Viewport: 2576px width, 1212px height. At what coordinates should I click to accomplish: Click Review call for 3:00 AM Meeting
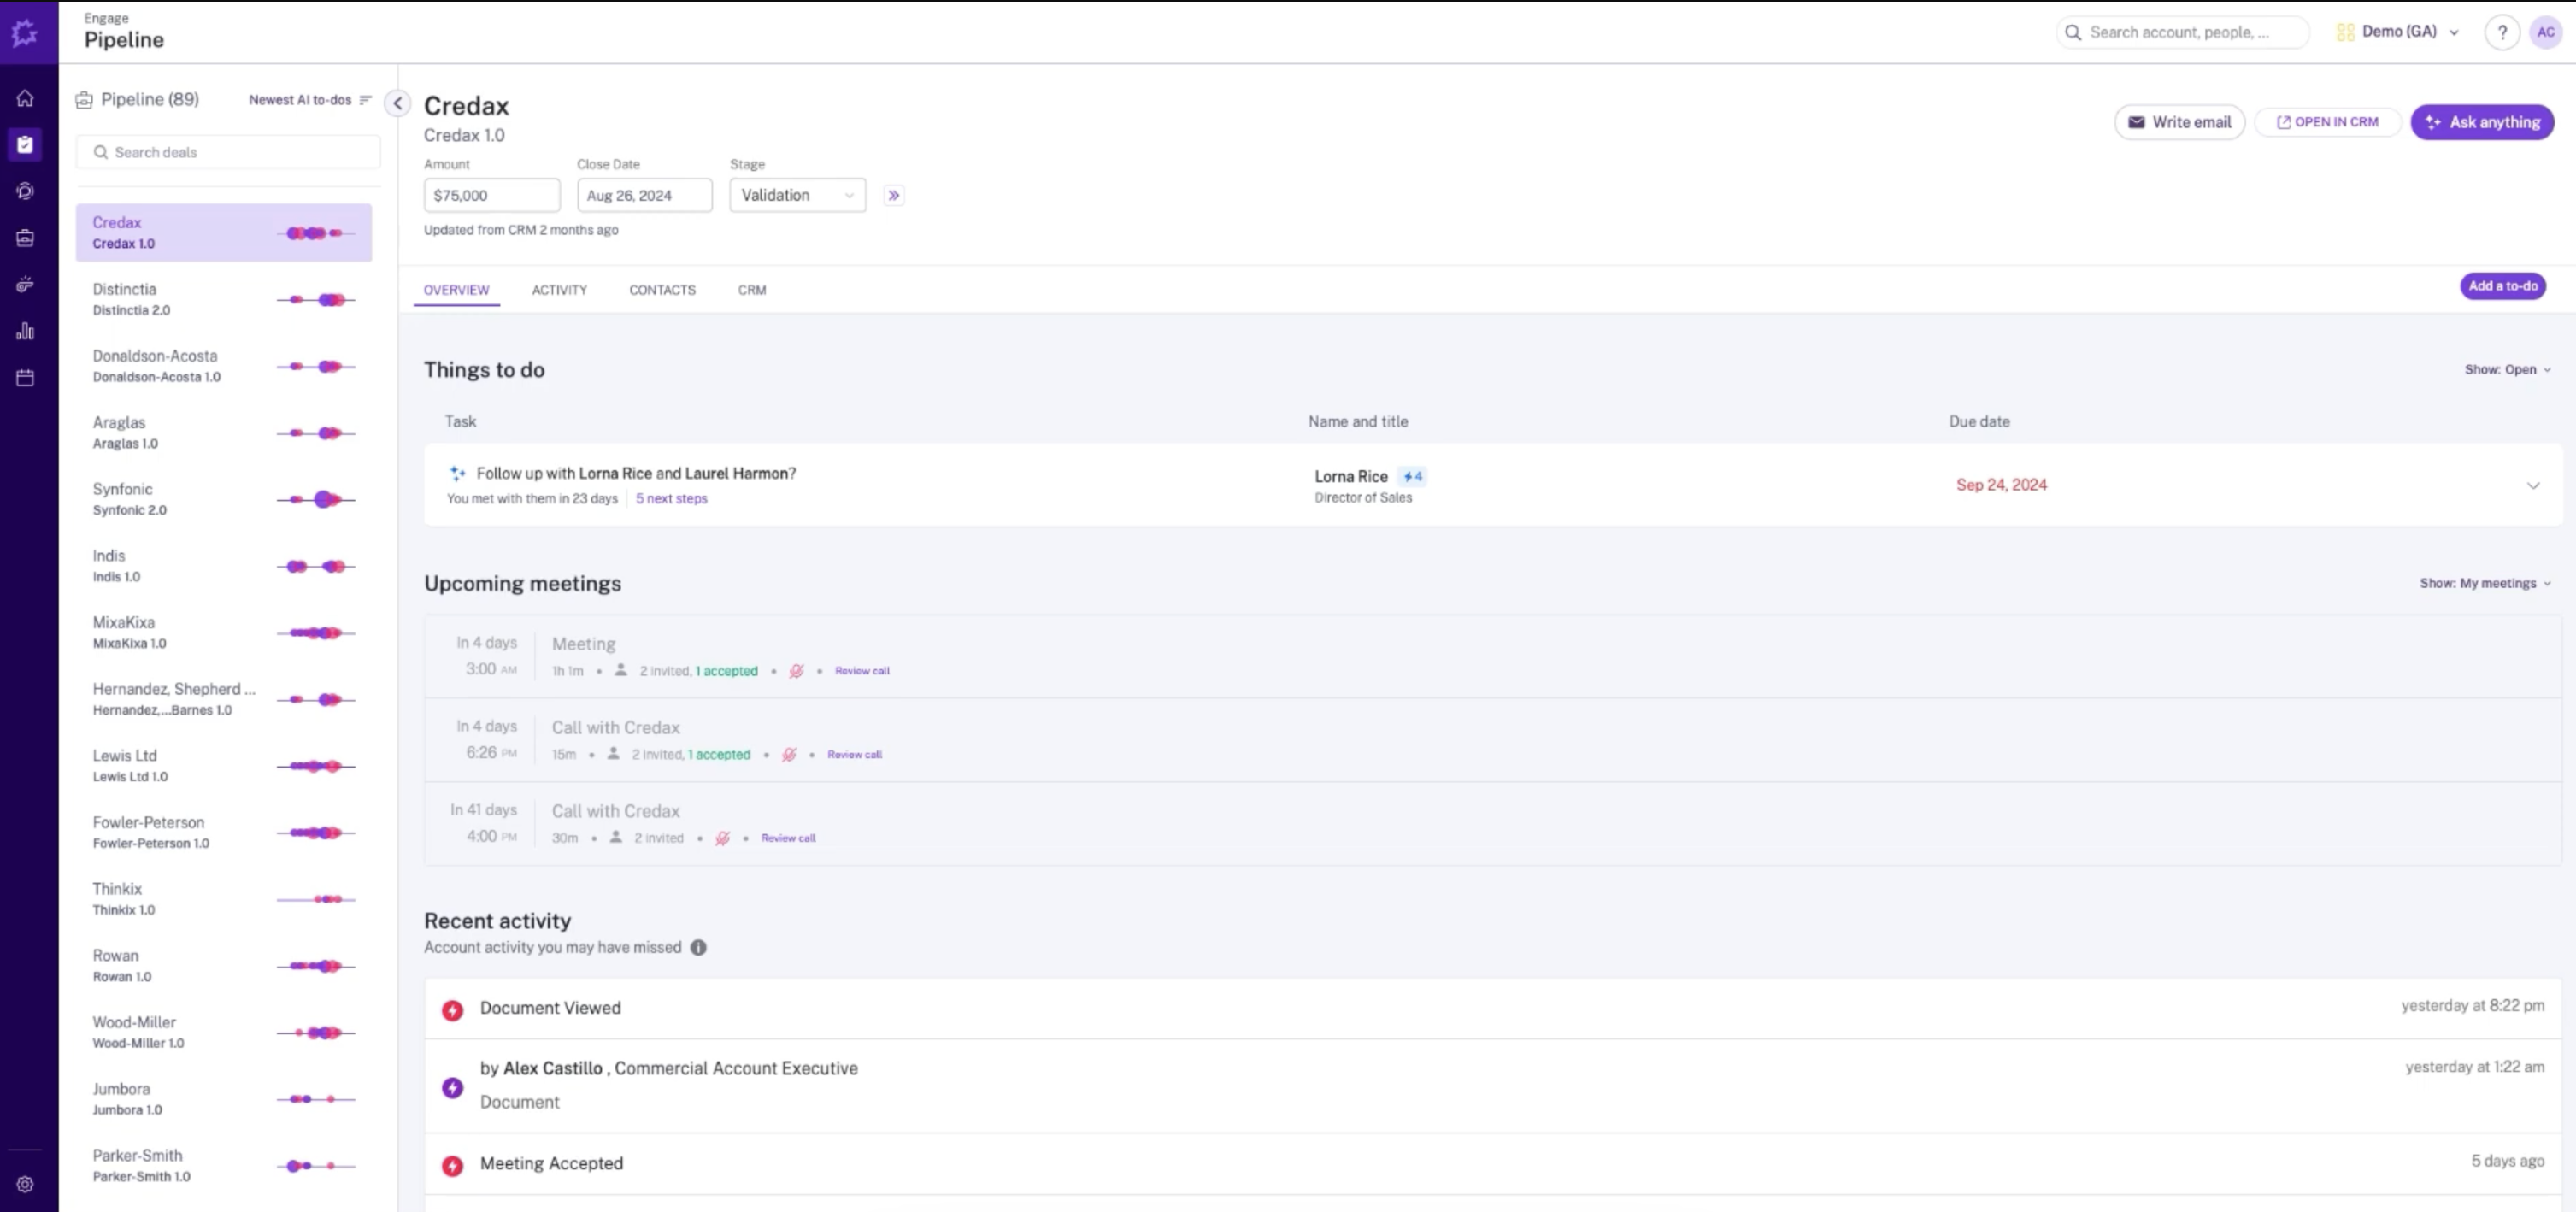(862, 671)
